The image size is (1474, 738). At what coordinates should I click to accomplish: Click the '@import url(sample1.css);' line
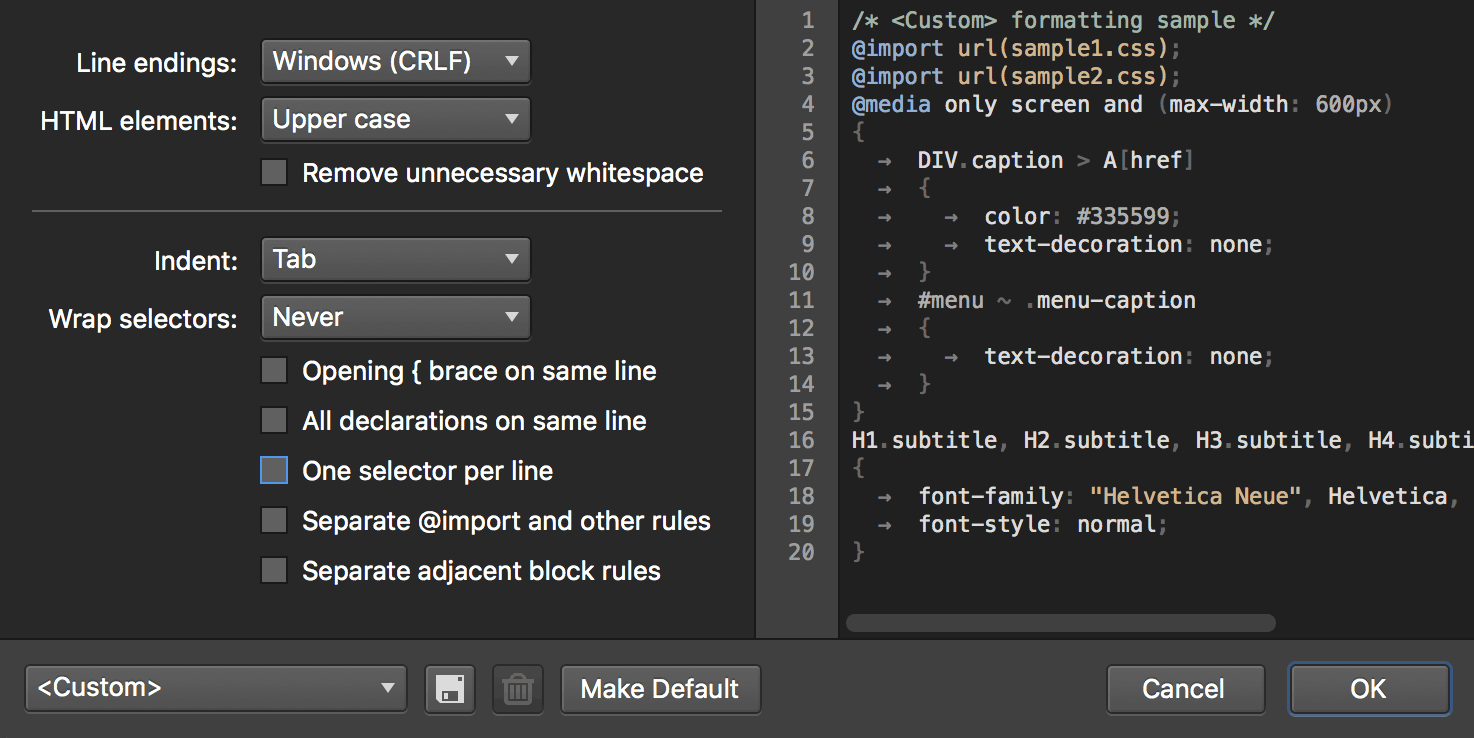(x=1016, y=48)
